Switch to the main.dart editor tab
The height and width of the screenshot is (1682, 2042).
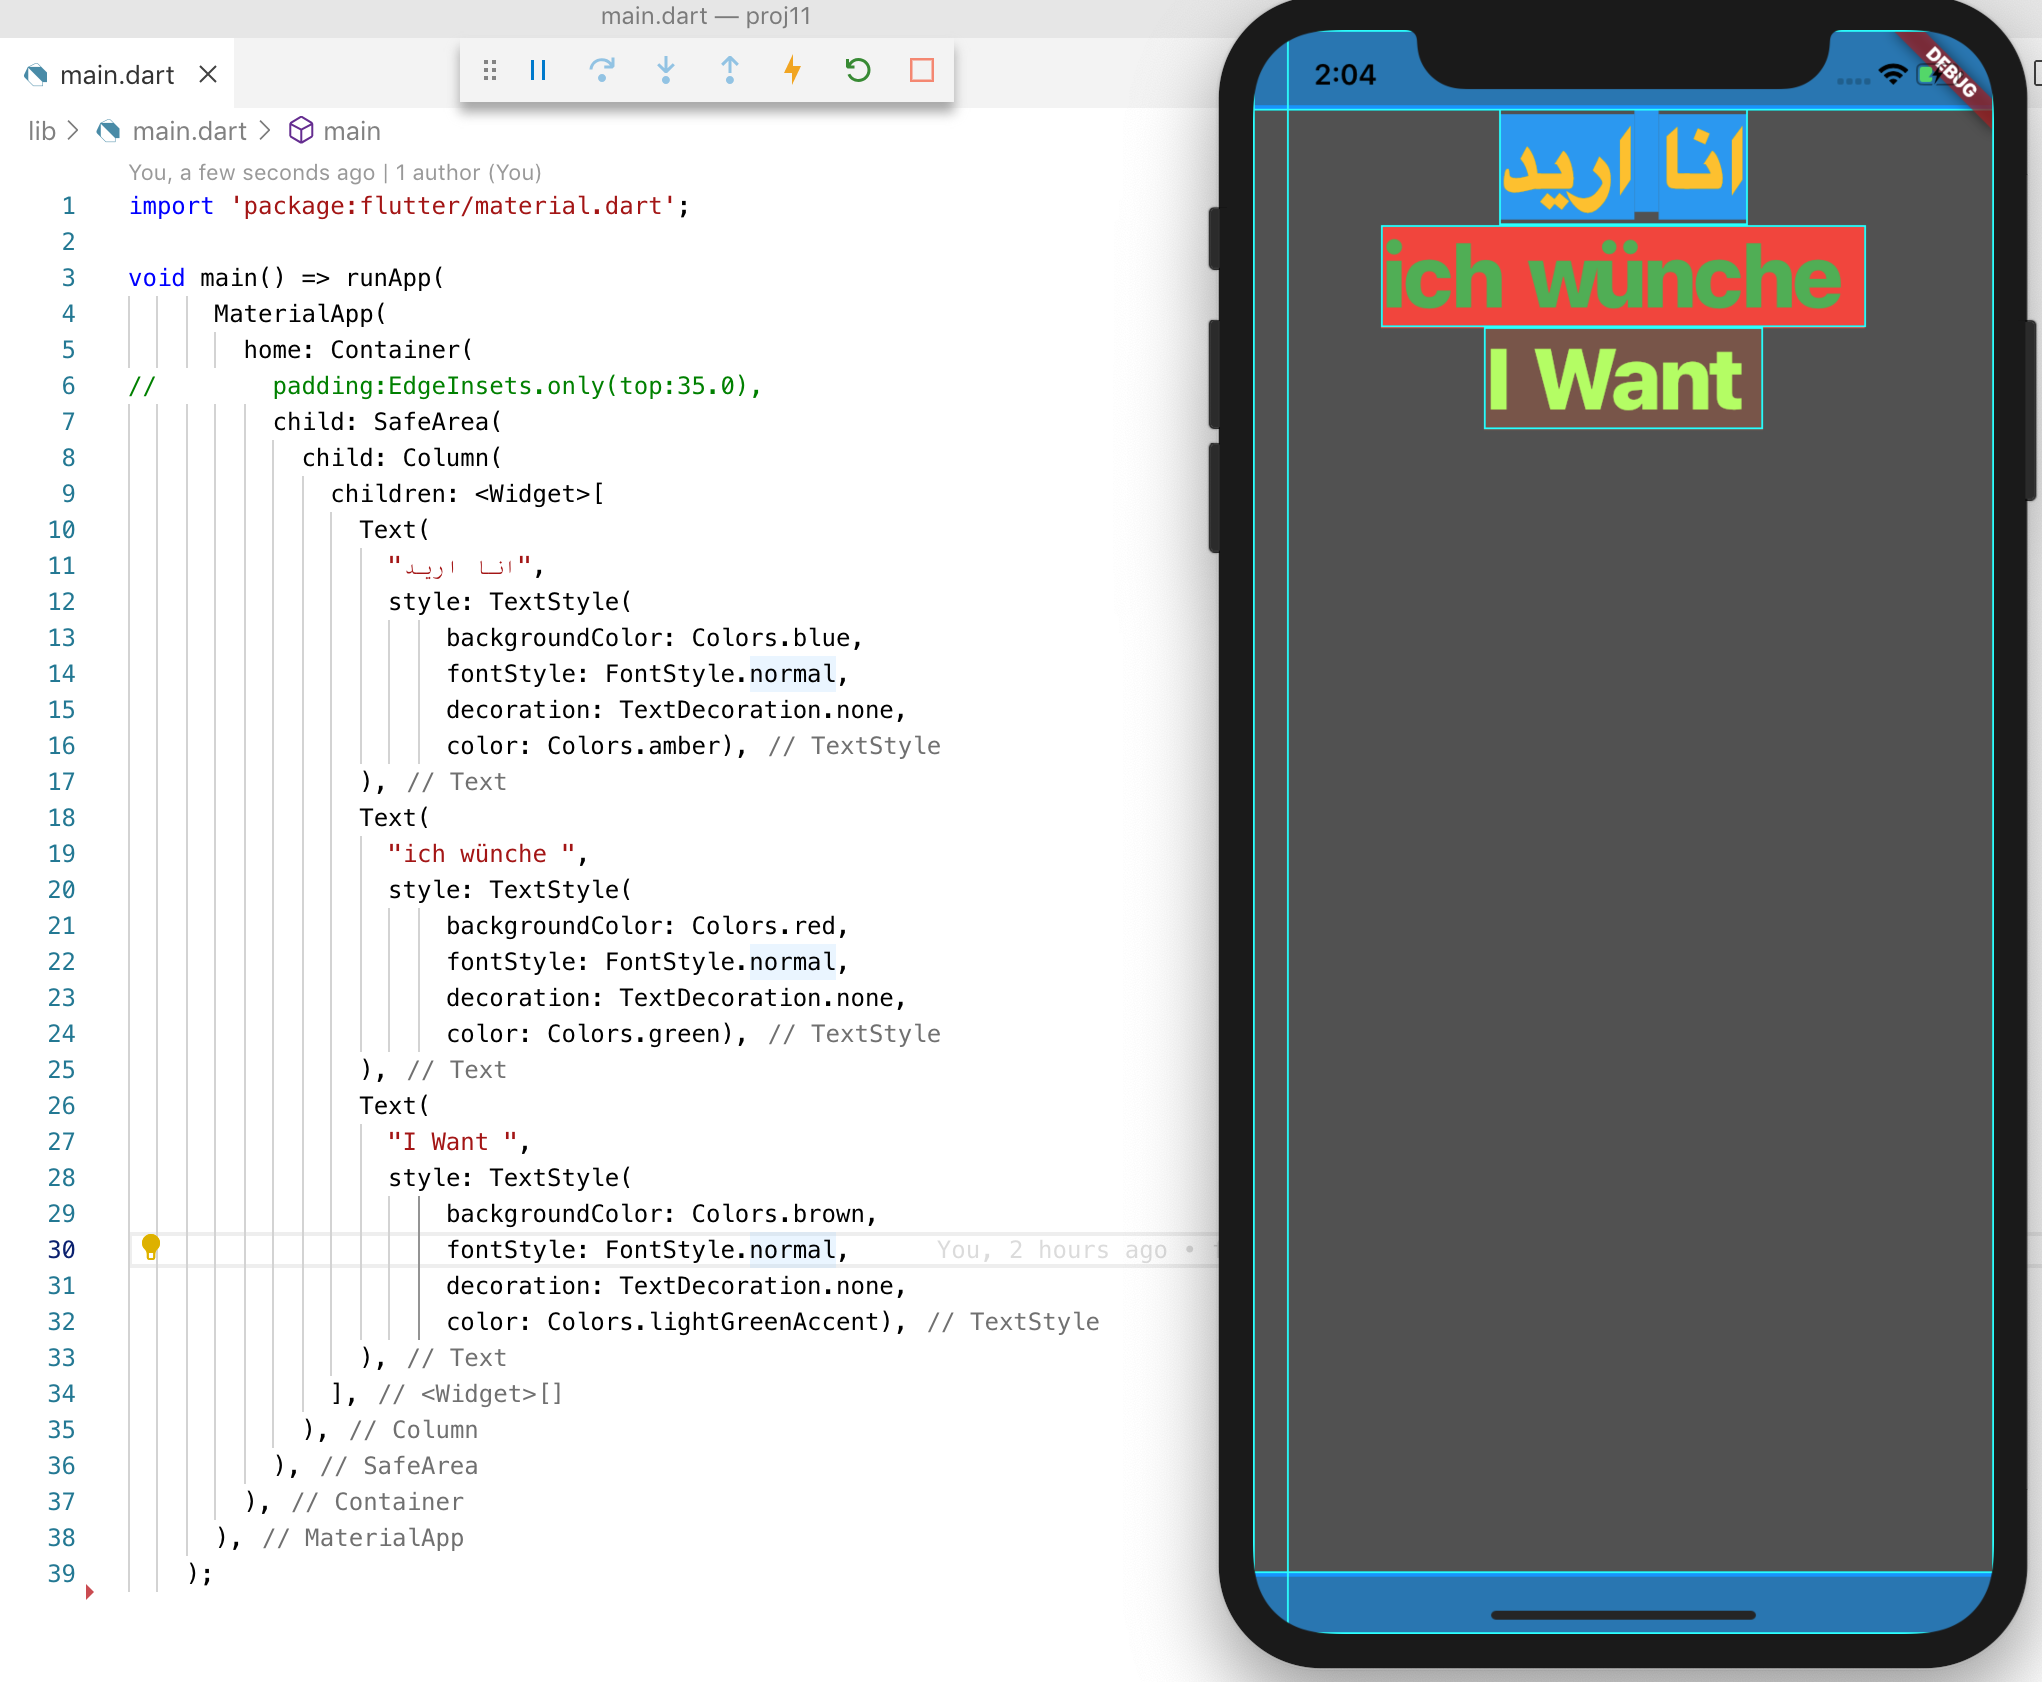pos(116,74)
